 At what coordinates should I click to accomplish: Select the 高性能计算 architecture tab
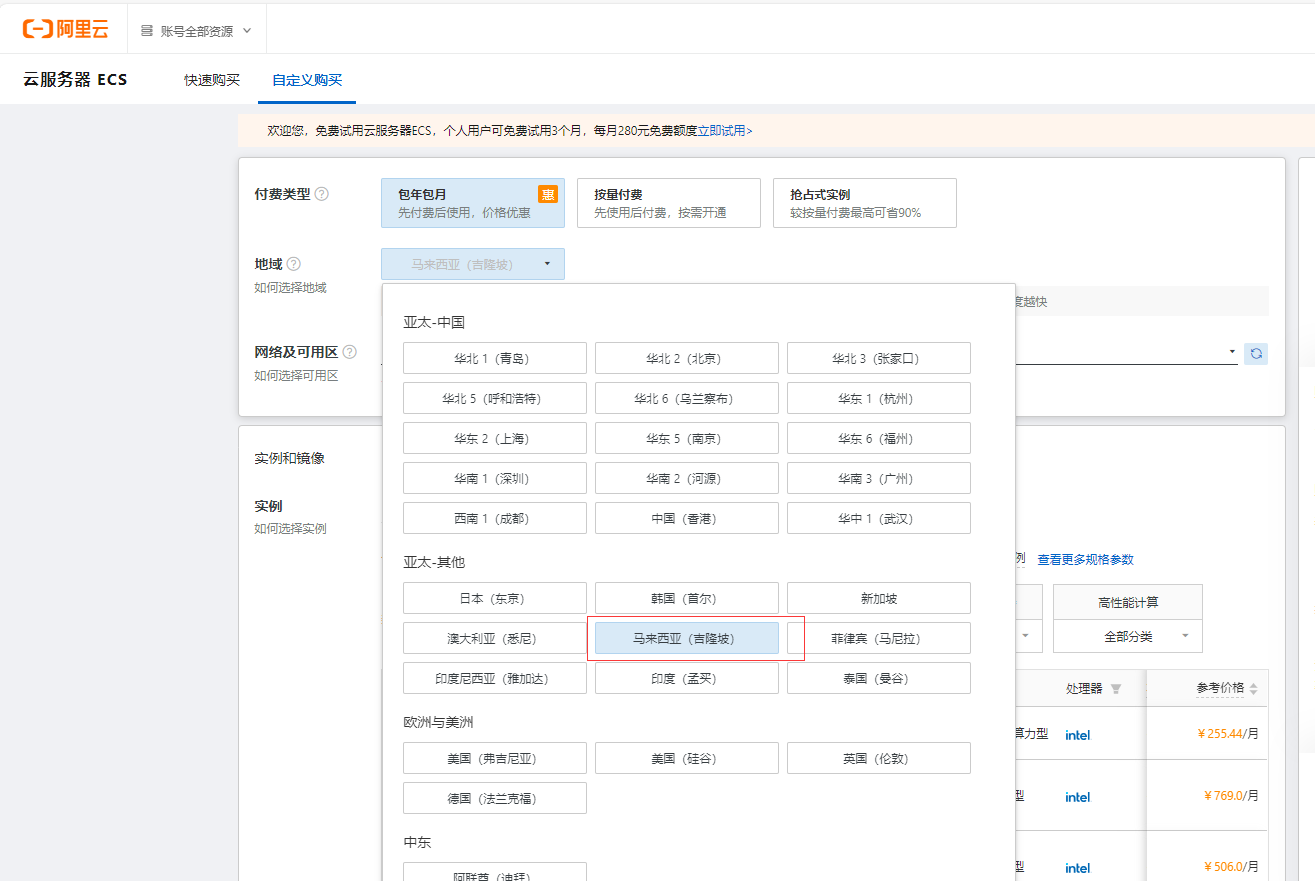[x=1128, y=602]
